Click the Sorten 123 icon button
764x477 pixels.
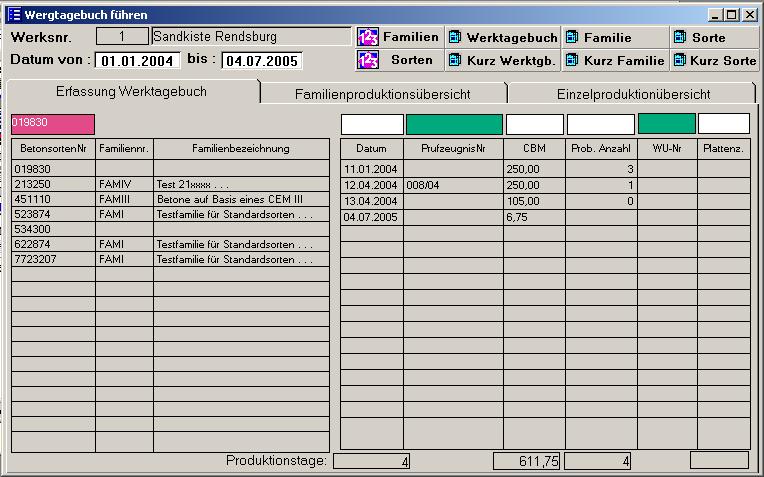click(x=368, y=60)
